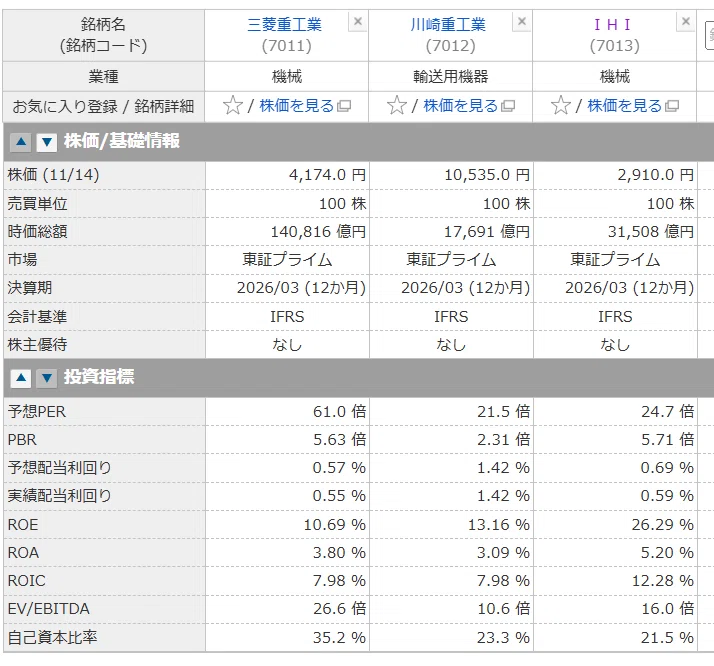This screenshot has width=714, height=666.
Task: Click the 株主優待 row label
Action: (37, 345)
